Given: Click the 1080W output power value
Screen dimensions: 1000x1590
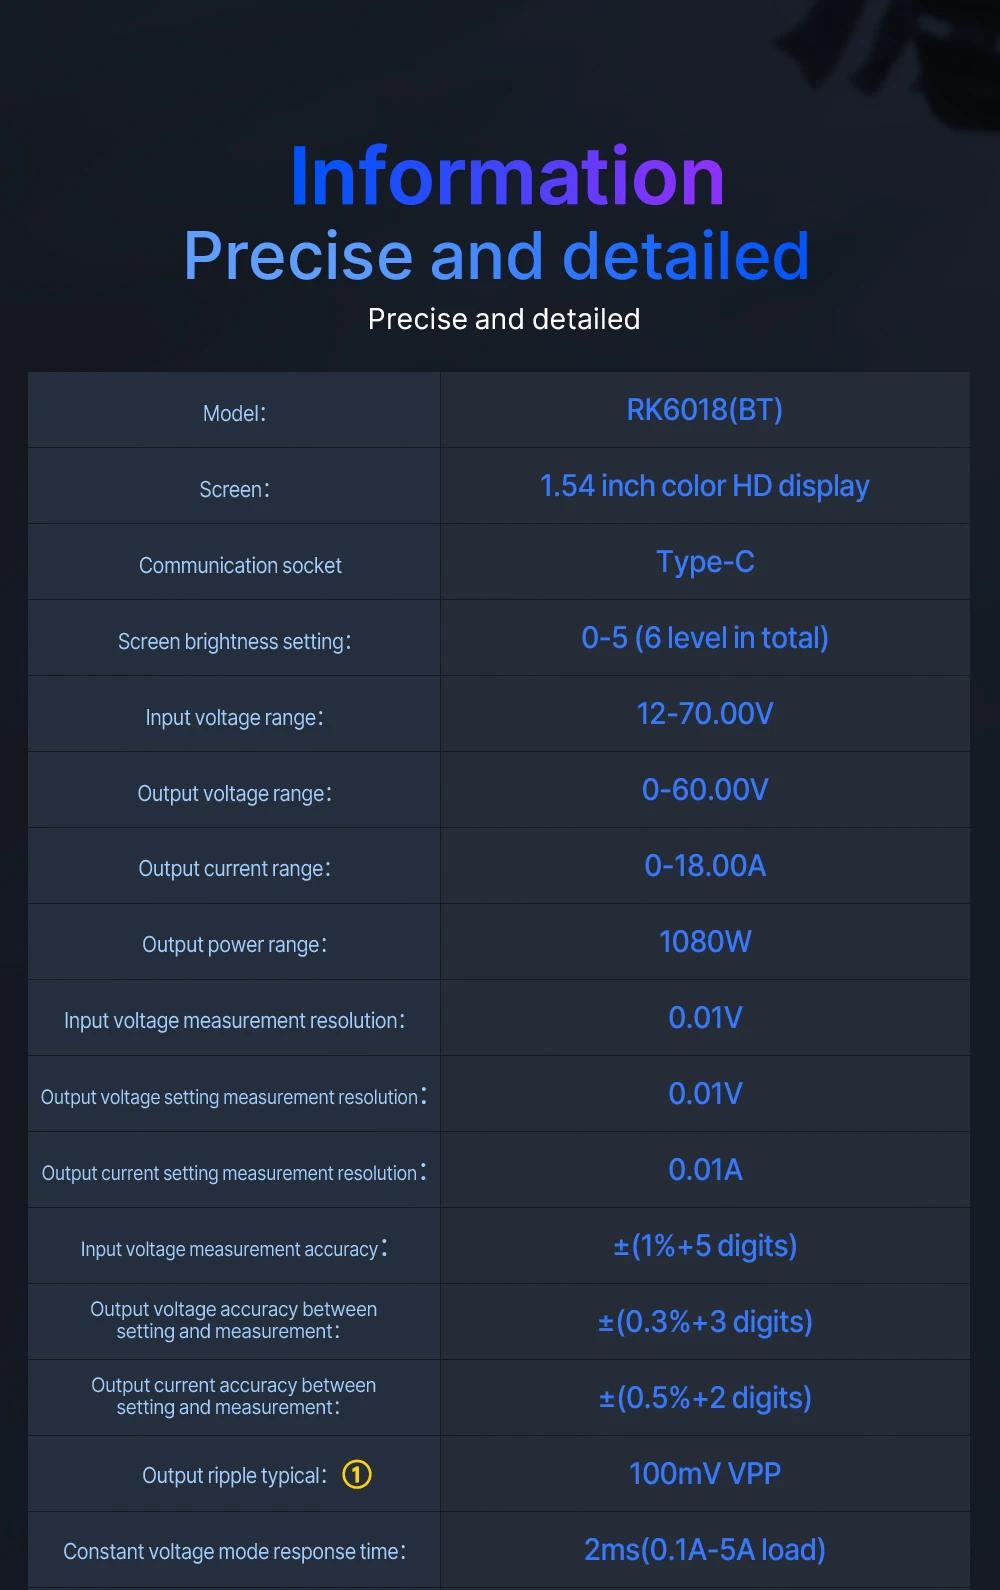Looking at the screenshot, I should coord(705,942).
